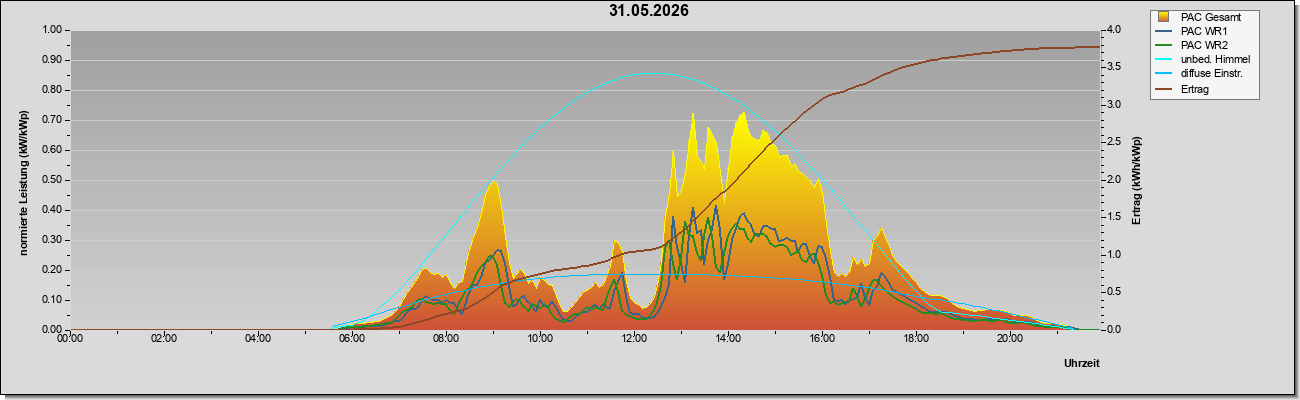The height and width of the screenshot is (400, 1300).
Task: Click the Ertrag (kWh/kWp) right axis label
Action: pos(1137,179)
